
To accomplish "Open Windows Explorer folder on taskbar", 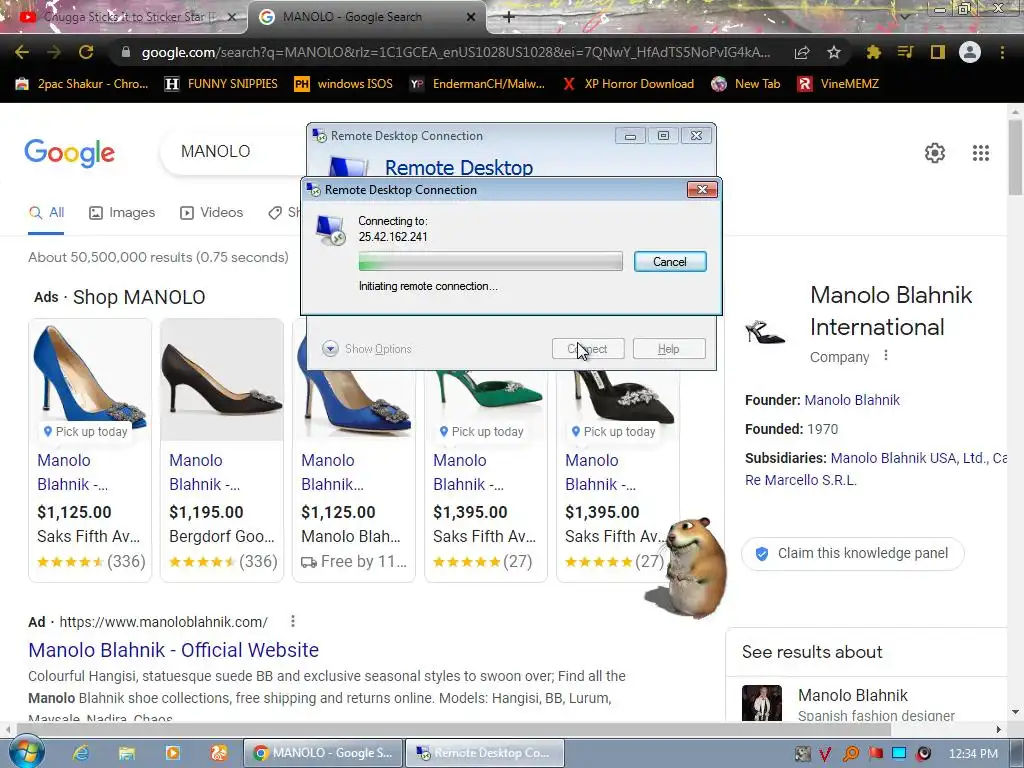I will point(126,753).
